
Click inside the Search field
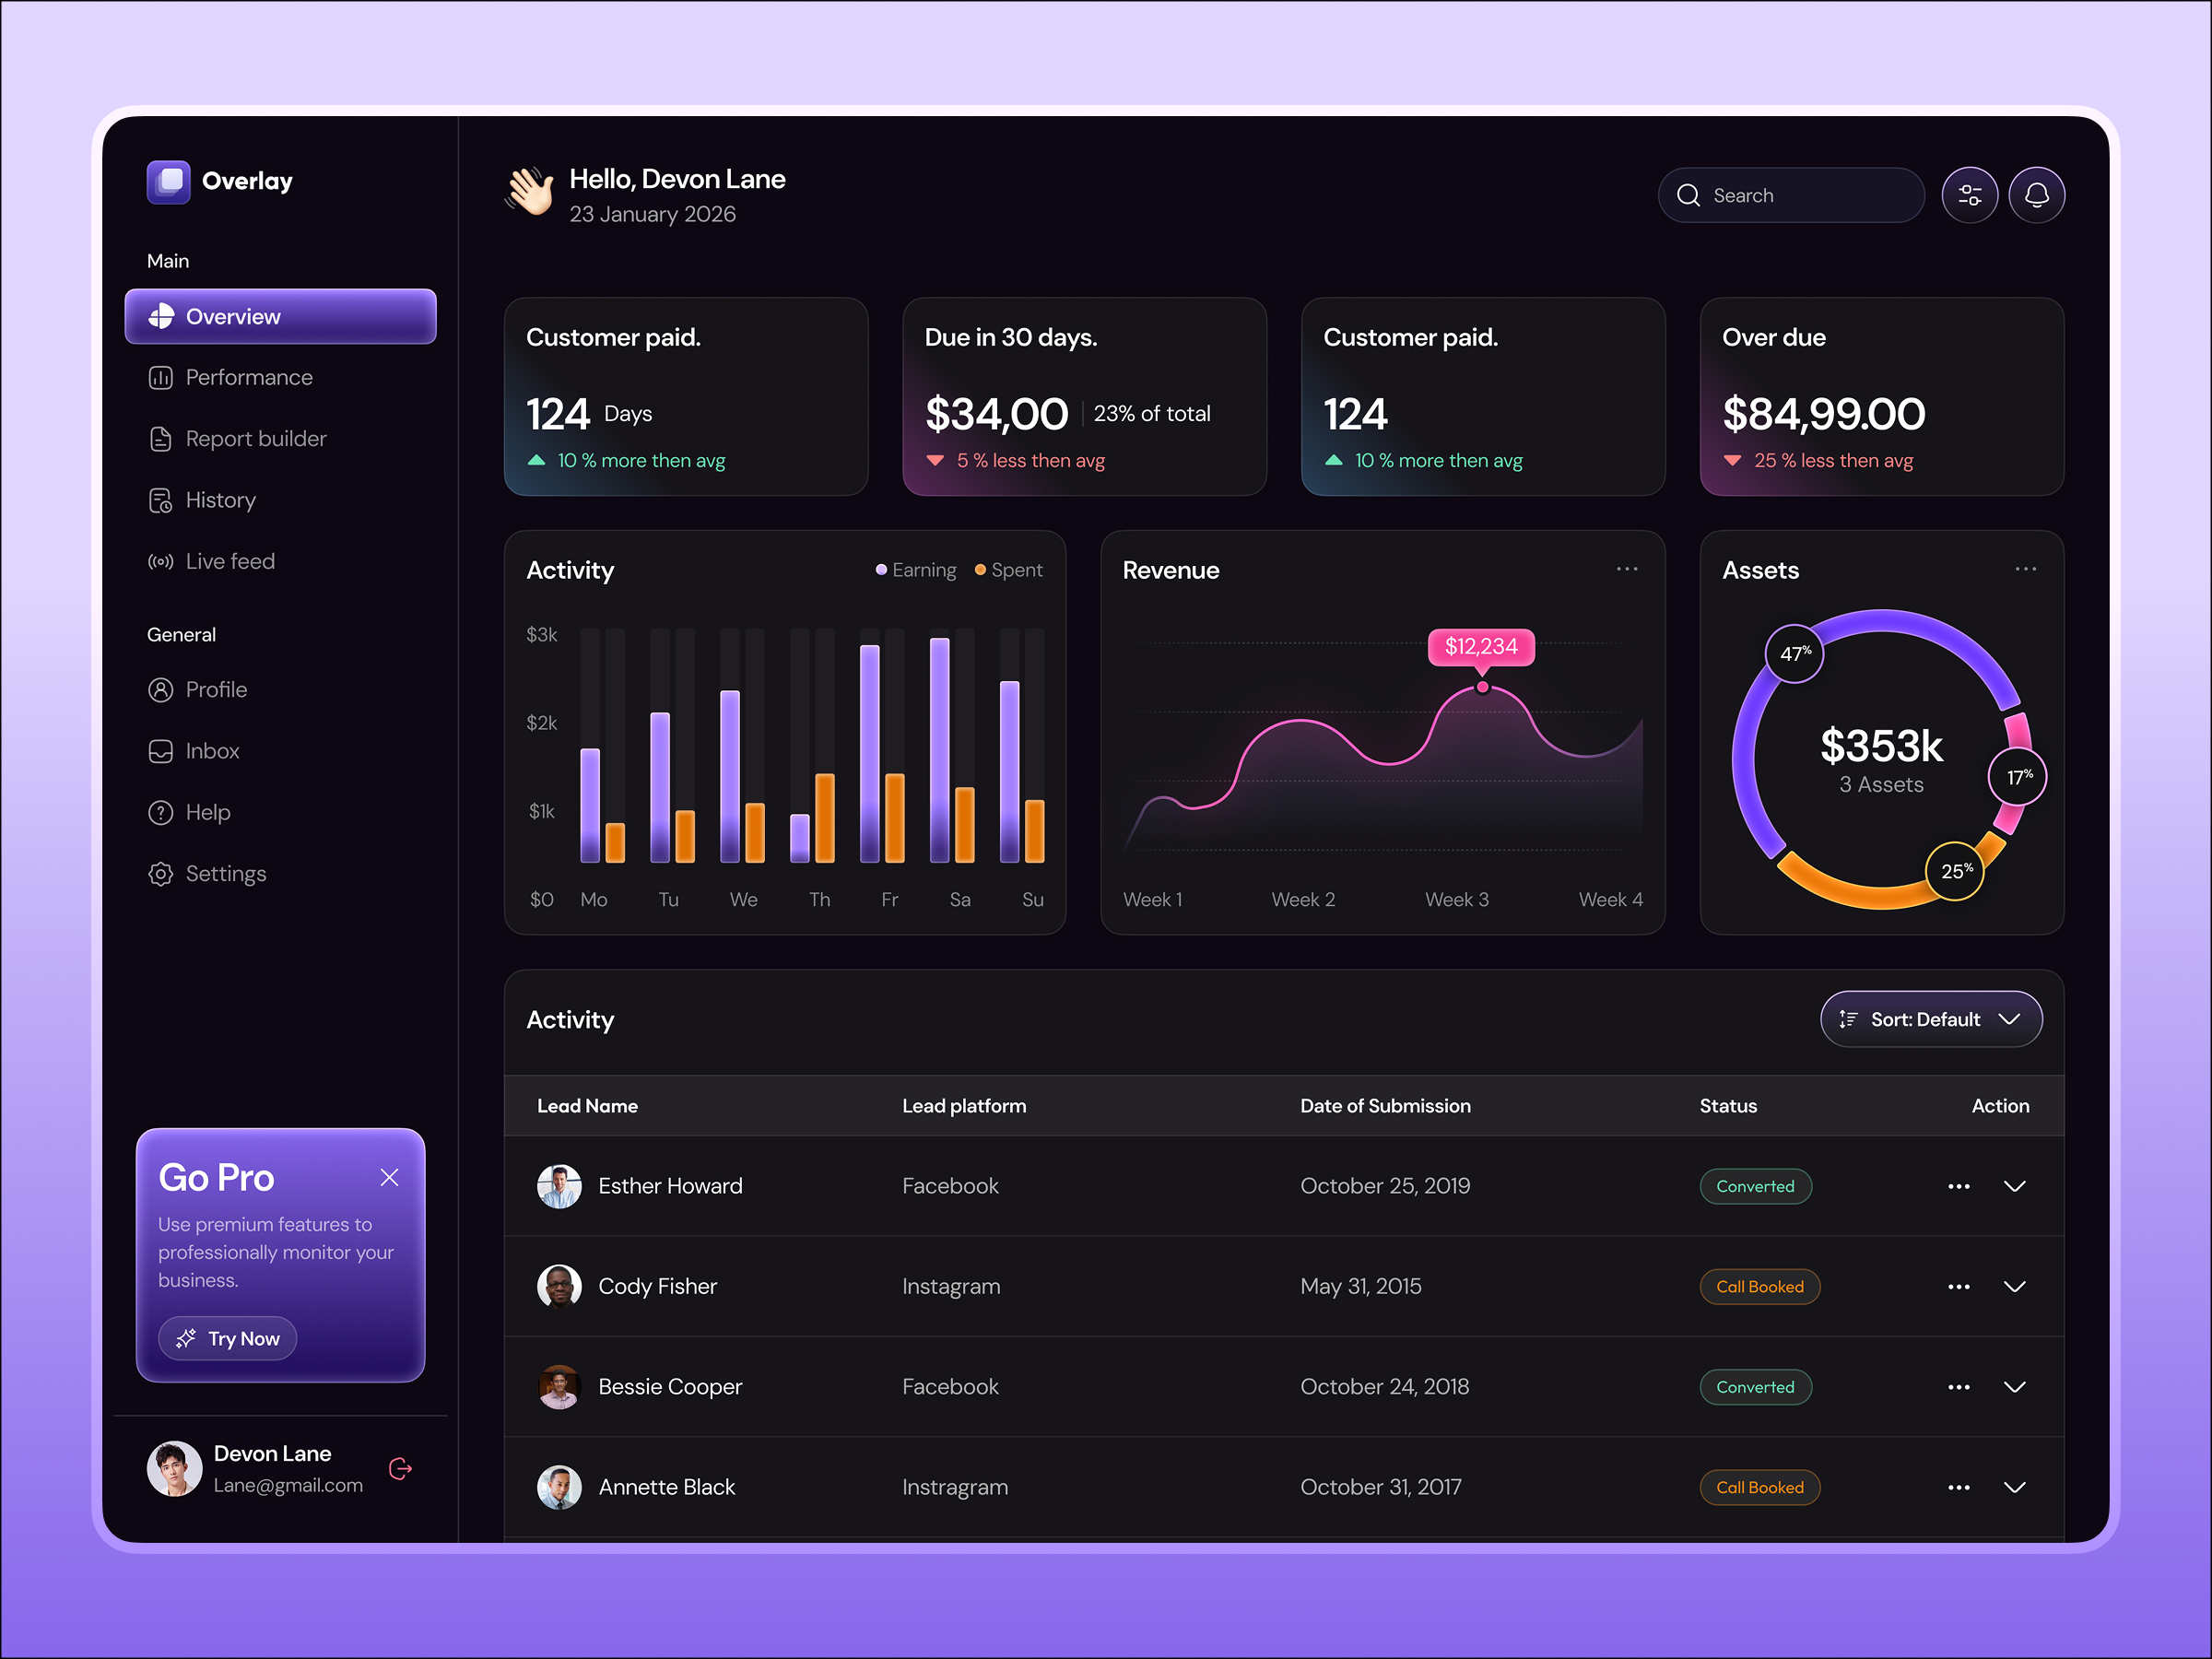[1790, 194]
